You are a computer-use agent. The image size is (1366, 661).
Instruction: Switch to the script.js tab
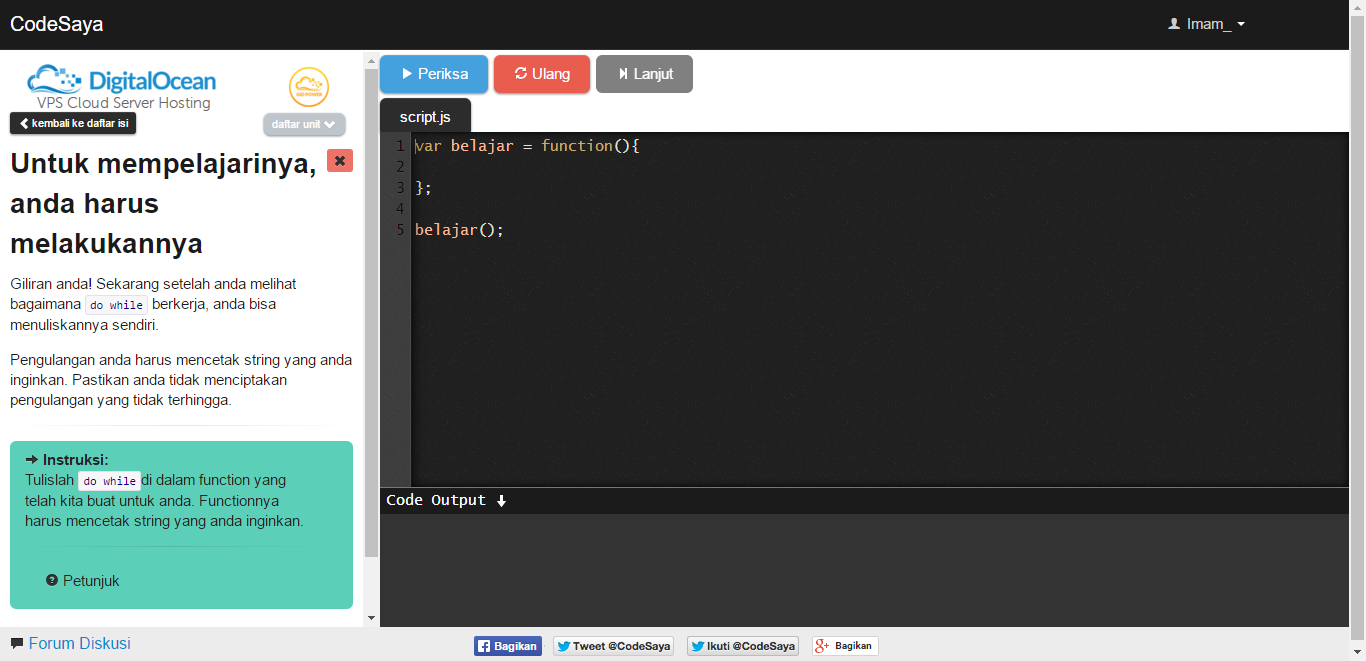tap(425, 115)
